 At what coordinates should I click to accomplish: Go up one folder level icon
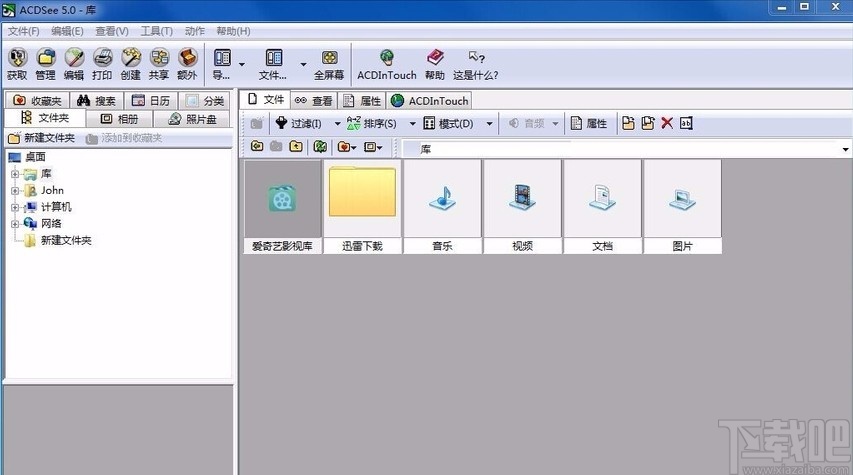pos(296,146)
